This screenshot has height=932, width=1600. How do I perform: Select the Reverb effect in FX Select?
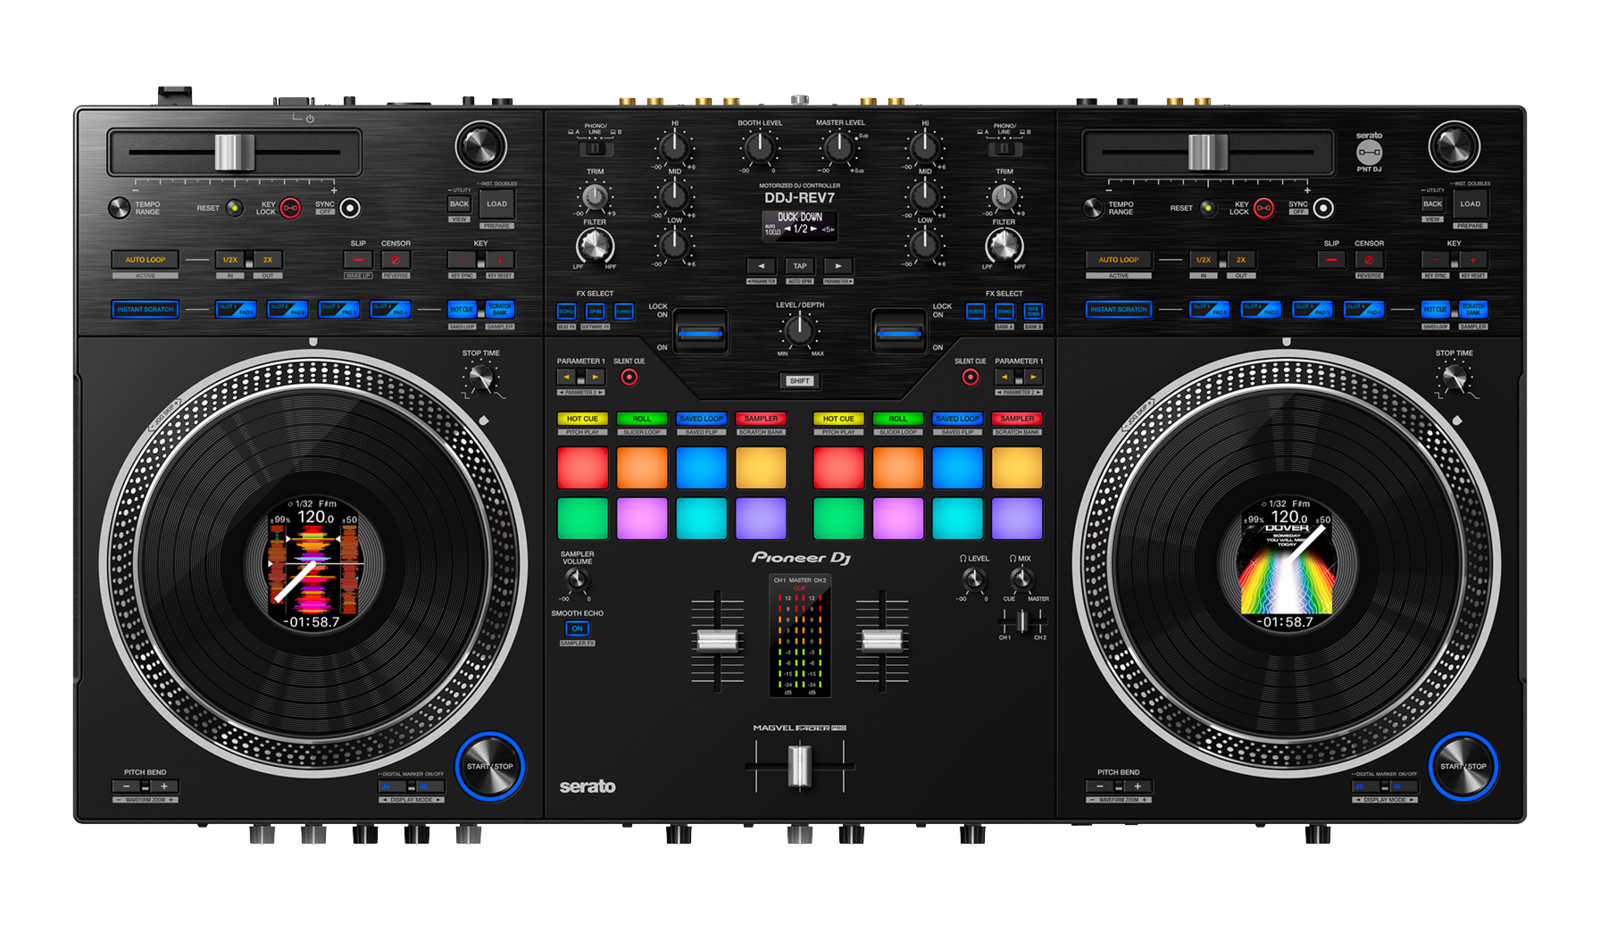[x=975, y=312]
